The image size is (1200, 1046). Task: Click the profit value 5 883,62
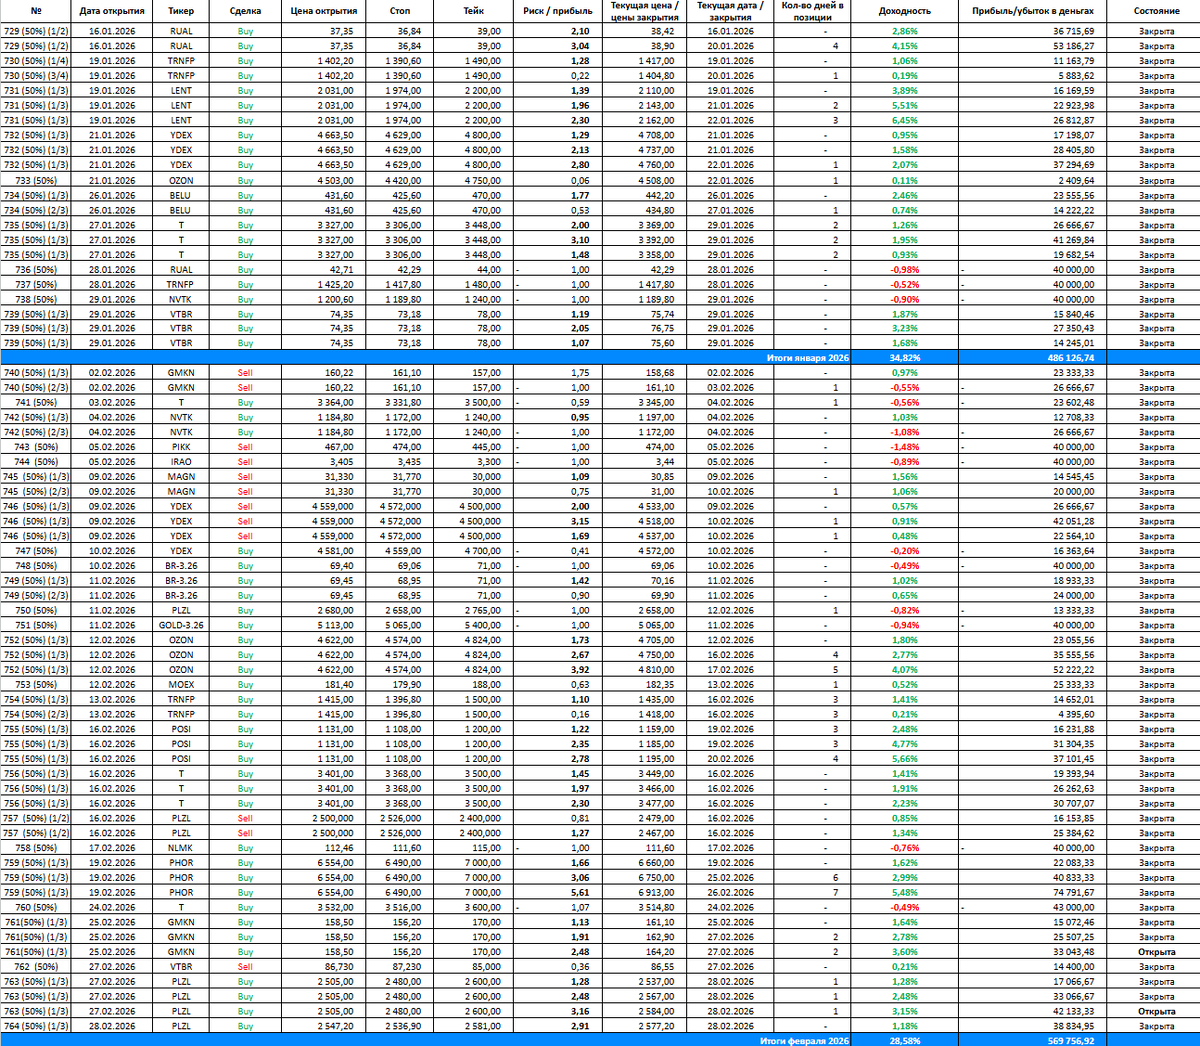tap(1077, 76)
